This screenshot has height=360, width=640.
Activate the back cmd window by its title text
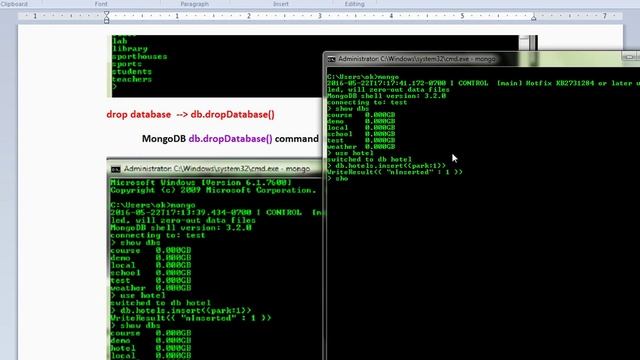217,169
